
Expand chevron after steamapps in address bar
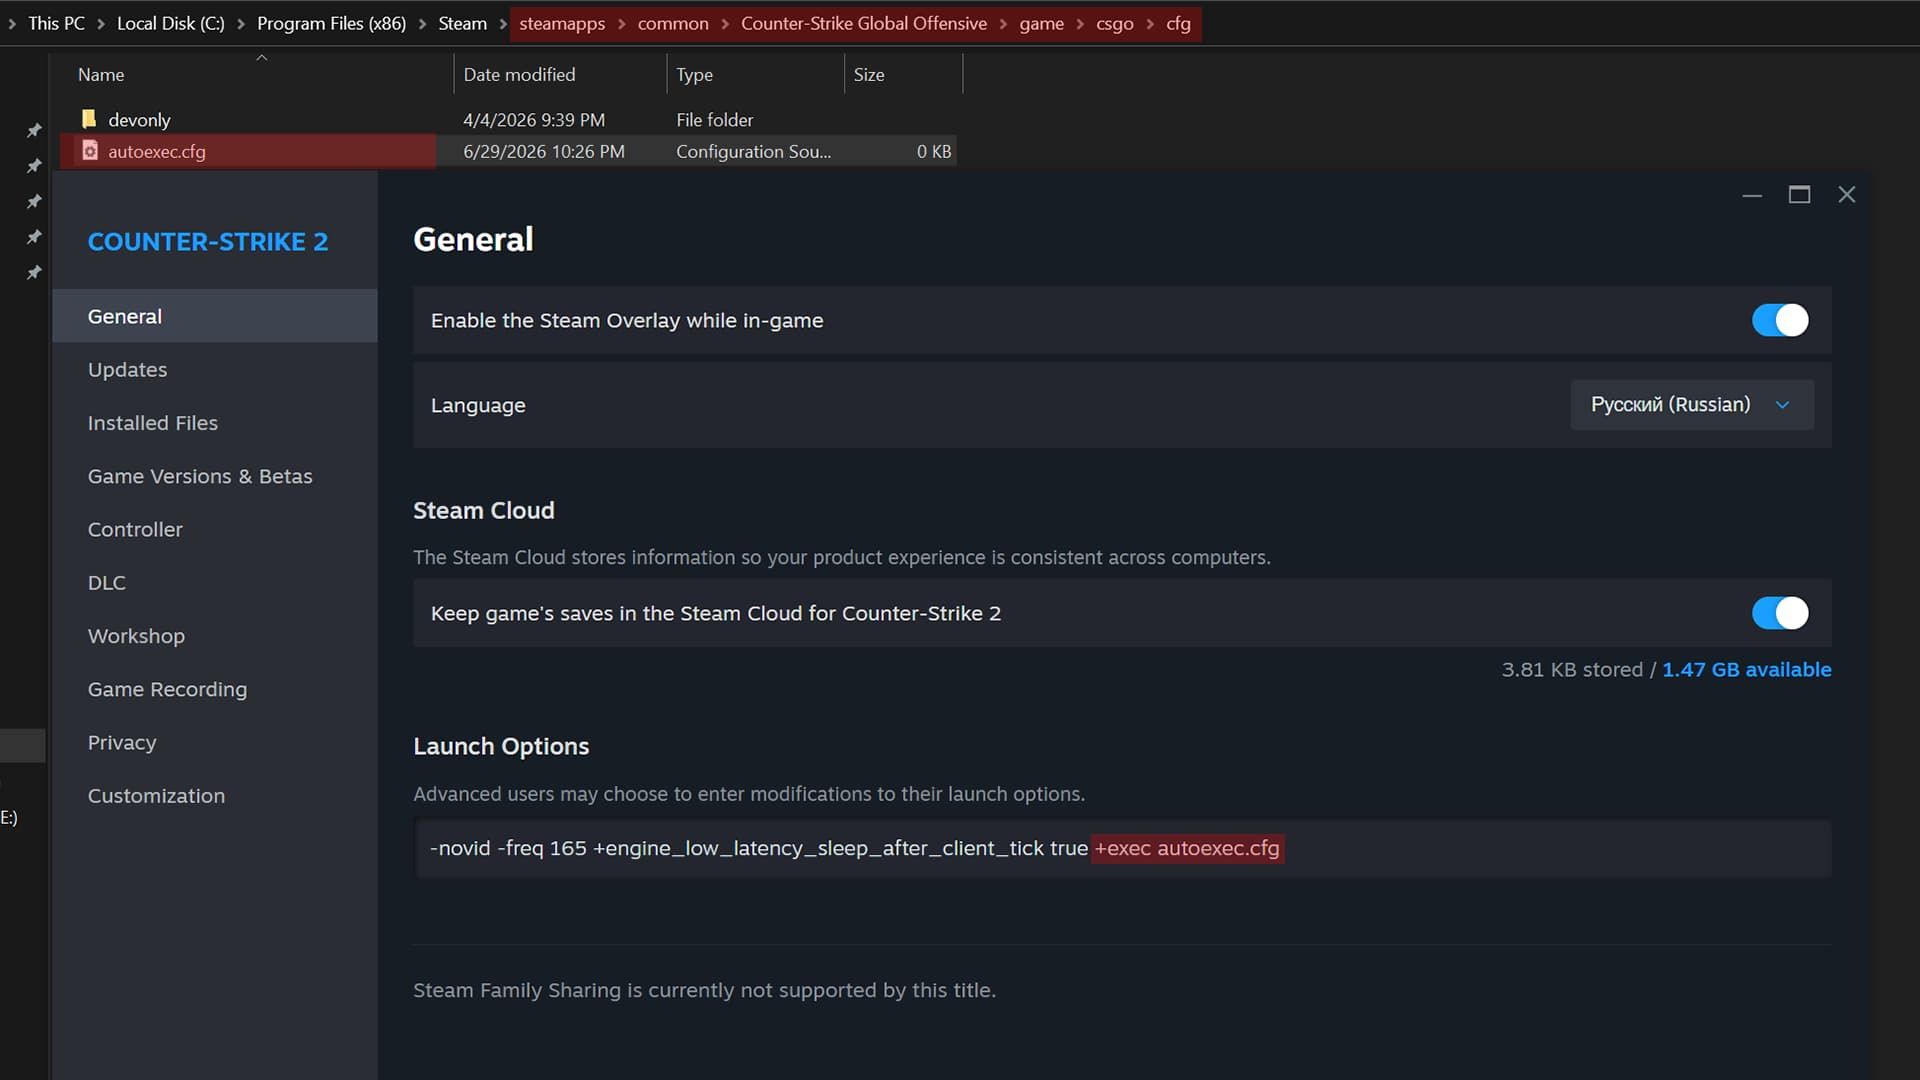[622, 24]
